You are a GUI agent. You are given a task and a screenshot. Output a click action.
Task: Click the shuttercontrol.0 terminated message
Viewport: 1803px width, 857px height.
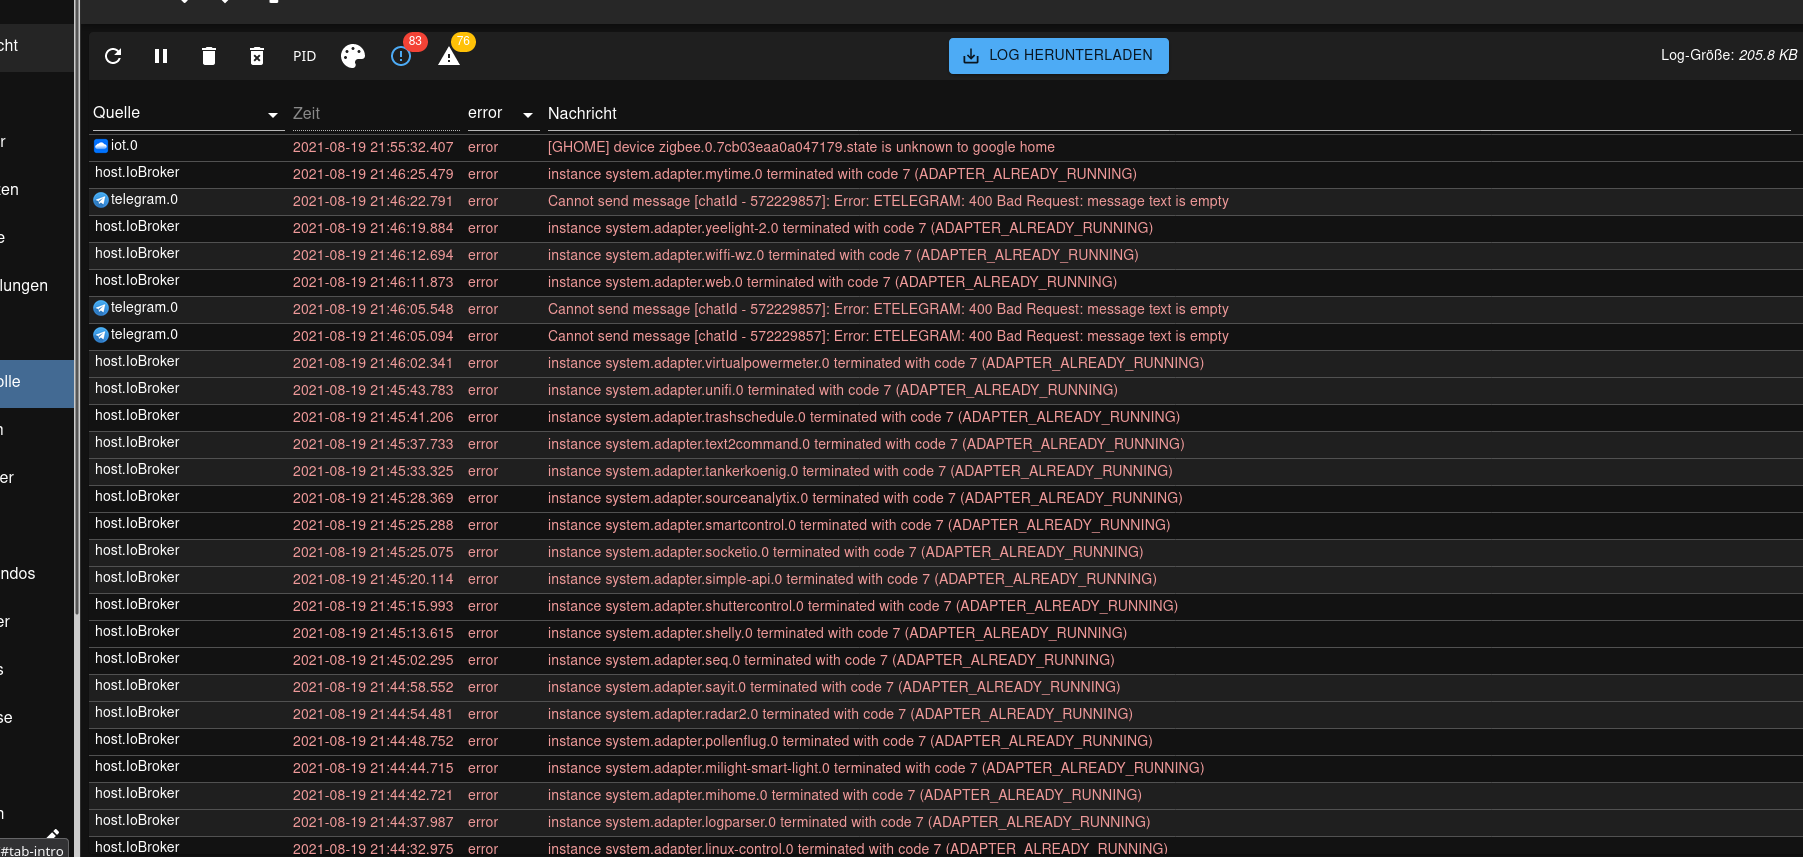click(863, 606)
